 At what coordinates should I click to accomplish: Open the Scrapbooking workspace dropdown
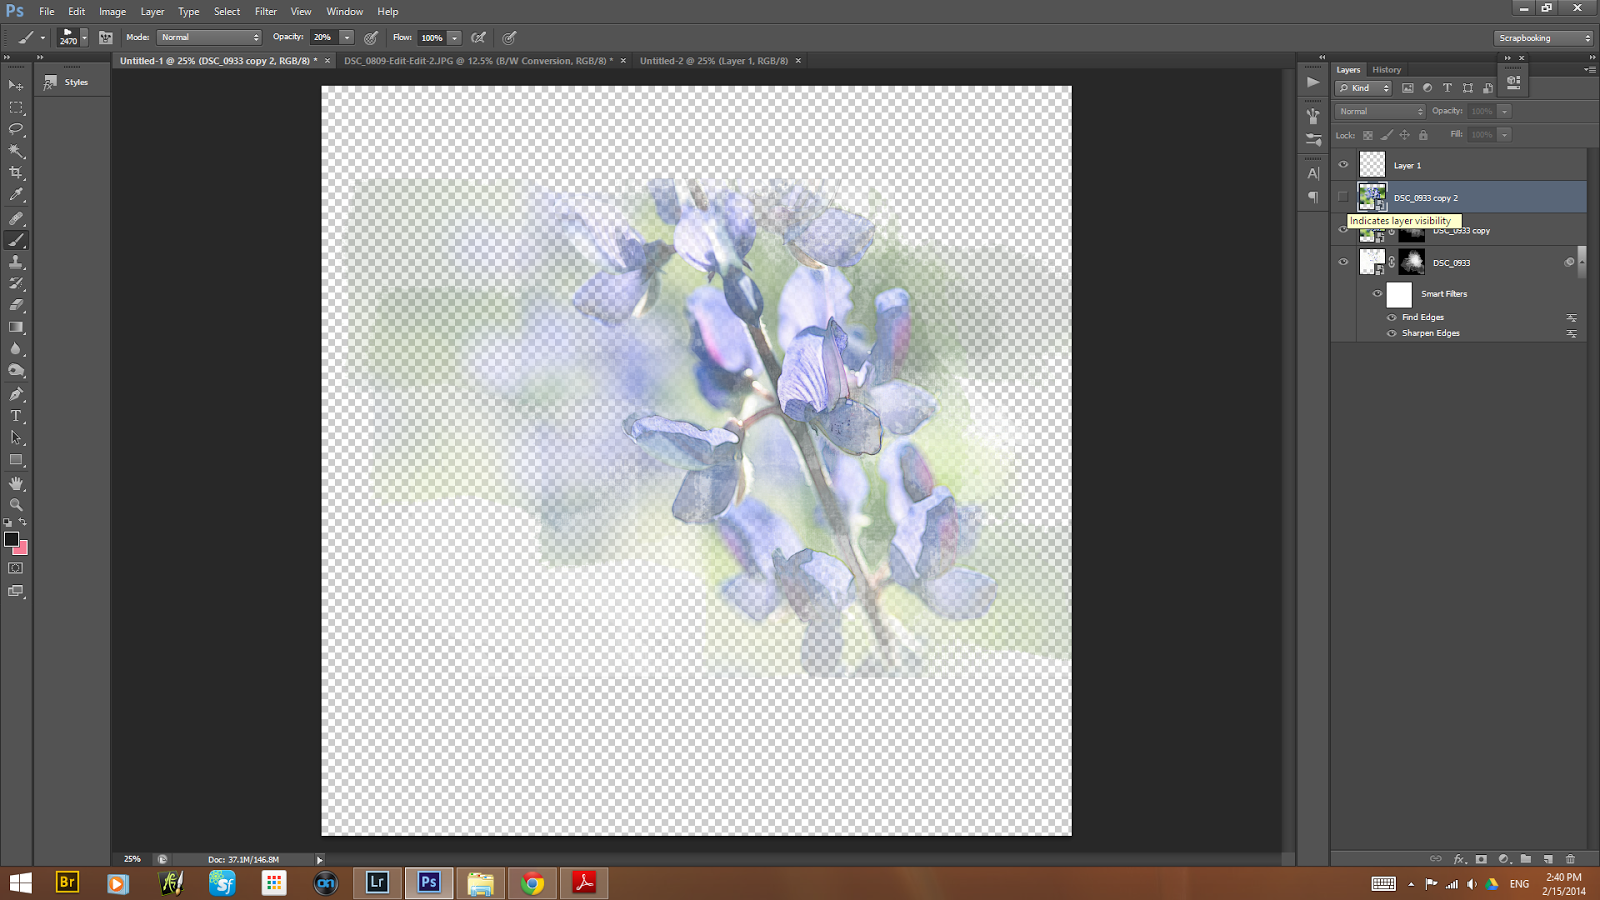(1544, 38)
